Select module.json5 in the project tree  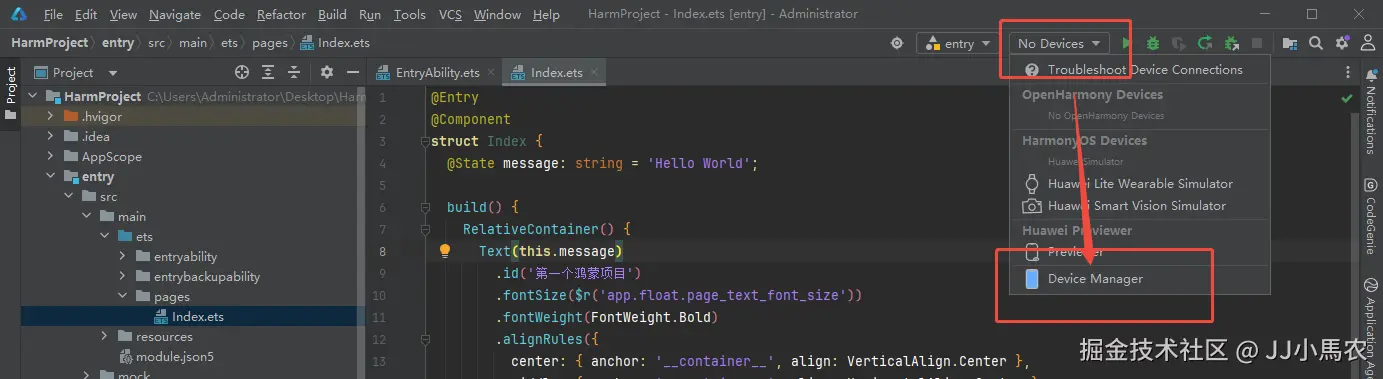[175, 357]
